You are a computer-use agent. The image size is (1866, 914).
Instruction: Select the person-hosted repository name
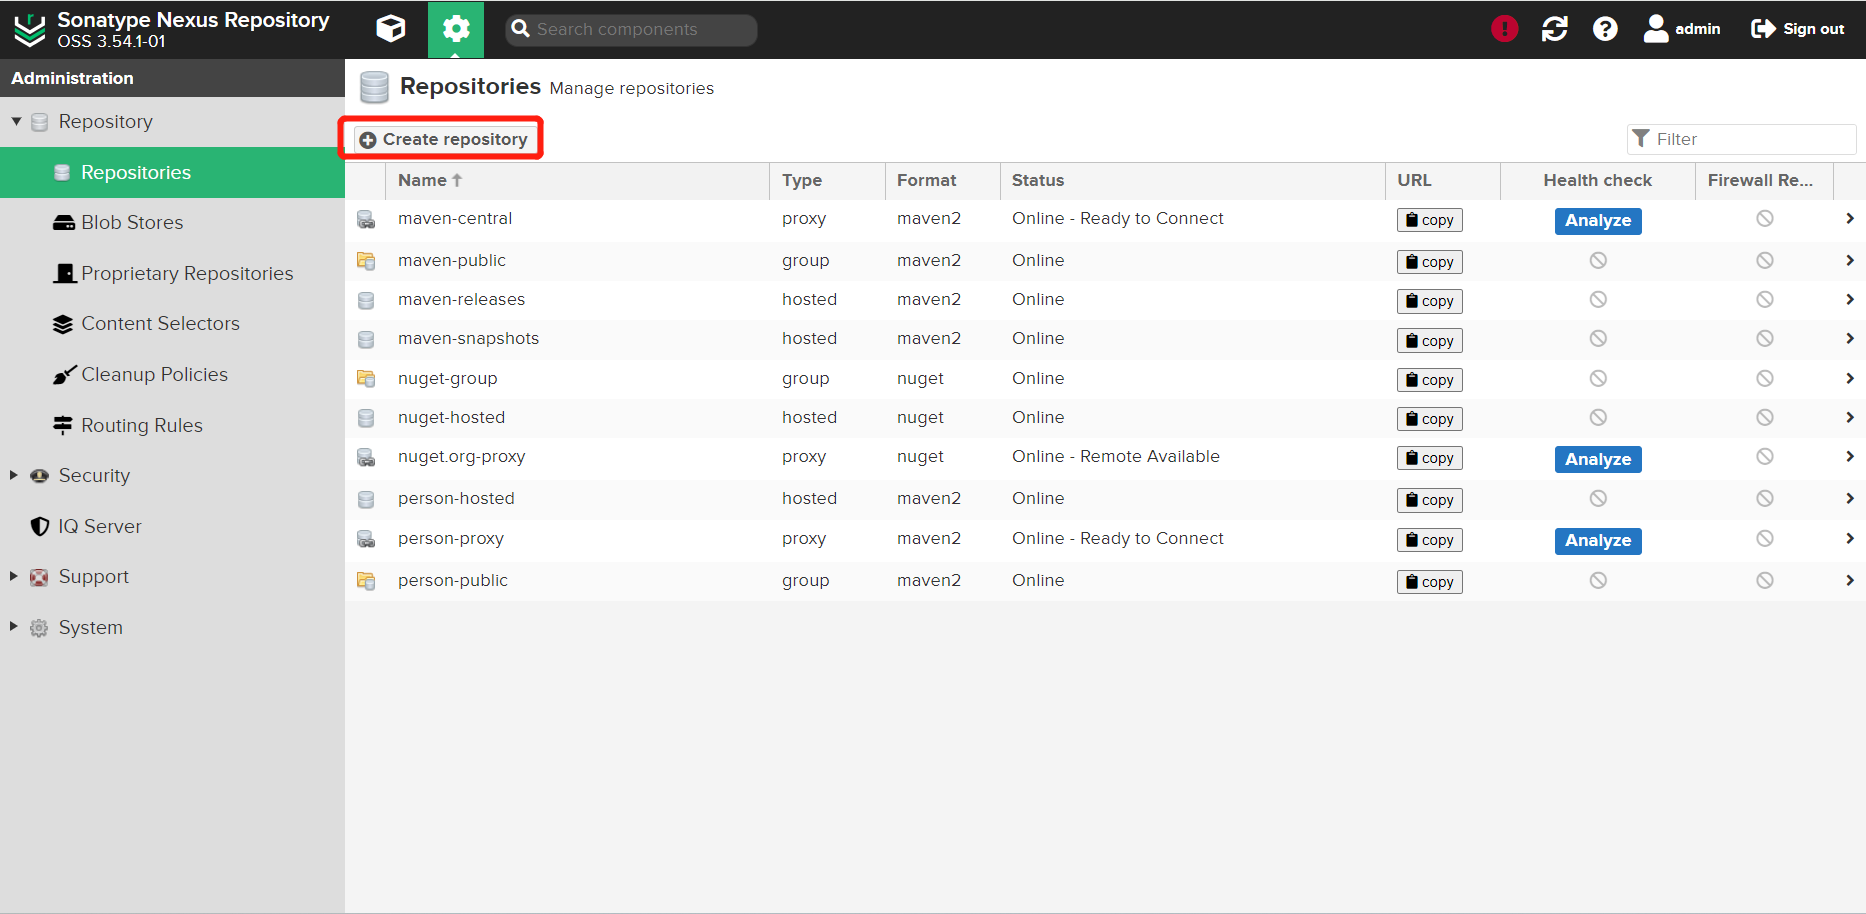pos(456,498)
